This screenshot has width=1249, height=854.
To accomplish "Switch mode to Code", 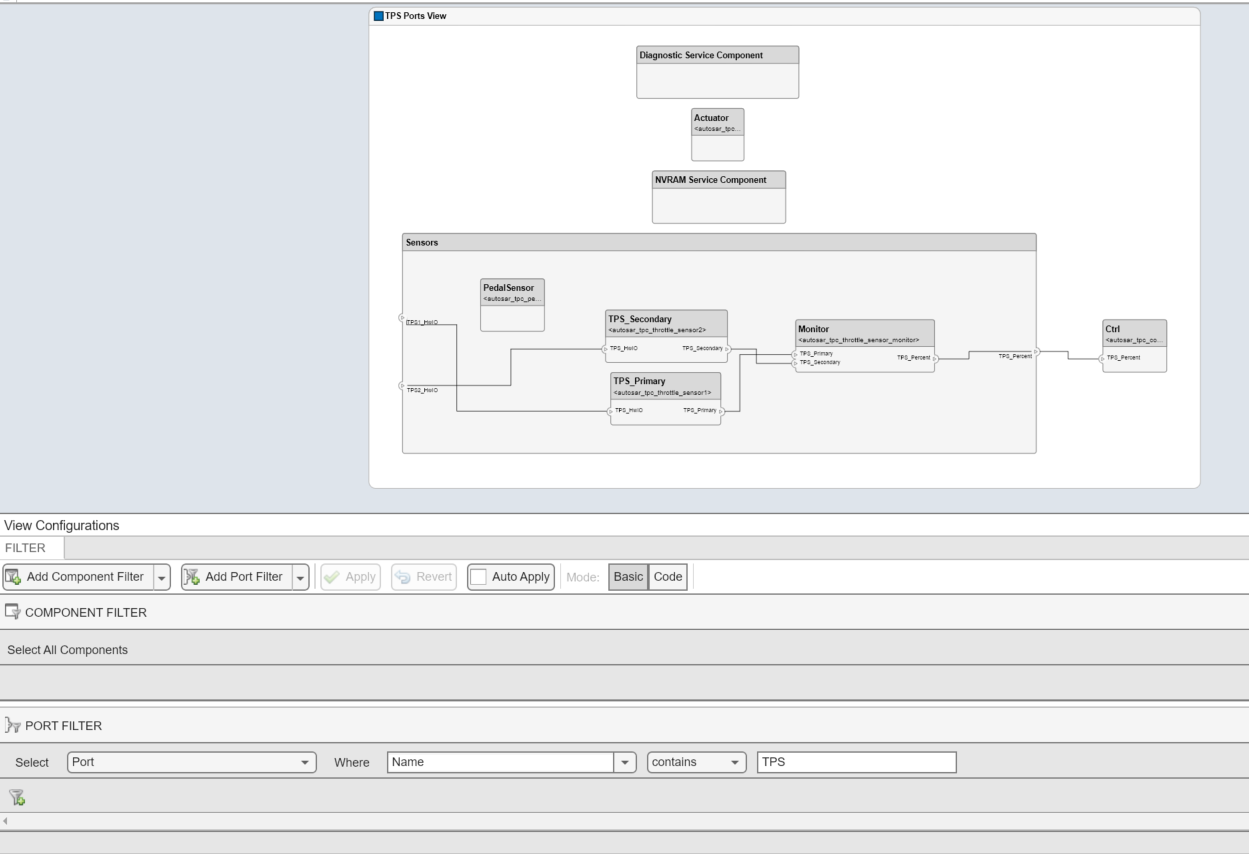I will click(x=667, y=577).
